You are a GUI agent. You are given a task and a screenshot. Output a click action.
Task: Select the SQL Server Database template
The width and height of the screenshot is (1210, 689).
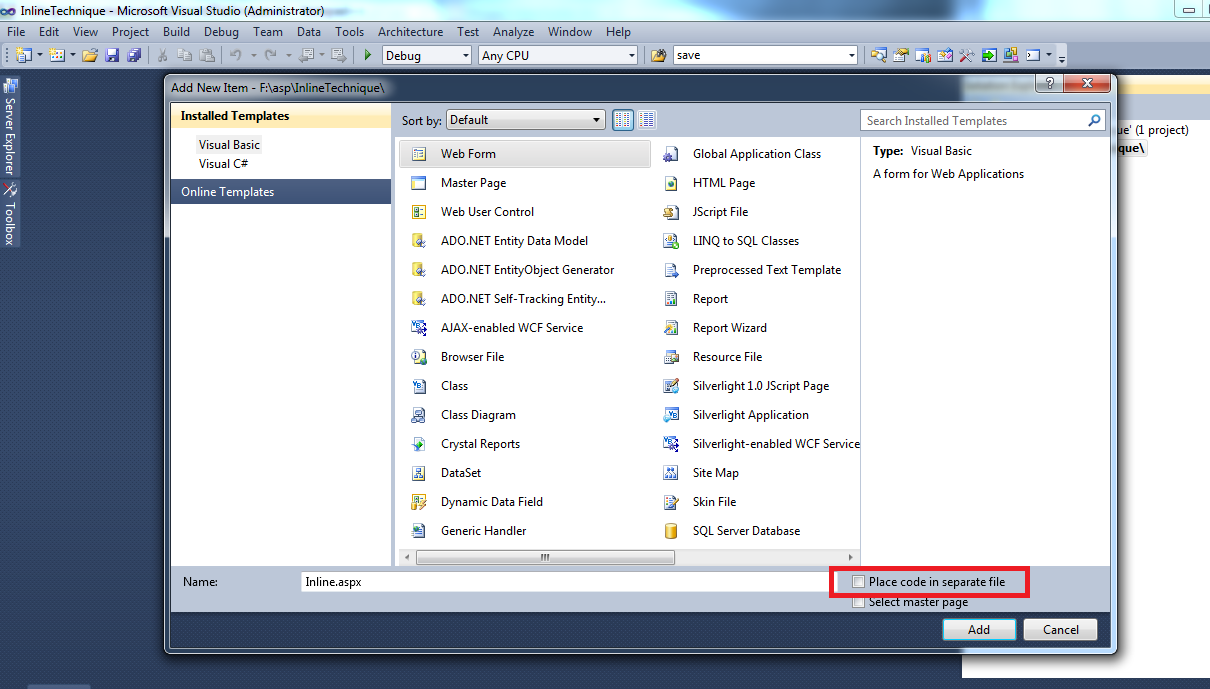(x=757, y=531)
